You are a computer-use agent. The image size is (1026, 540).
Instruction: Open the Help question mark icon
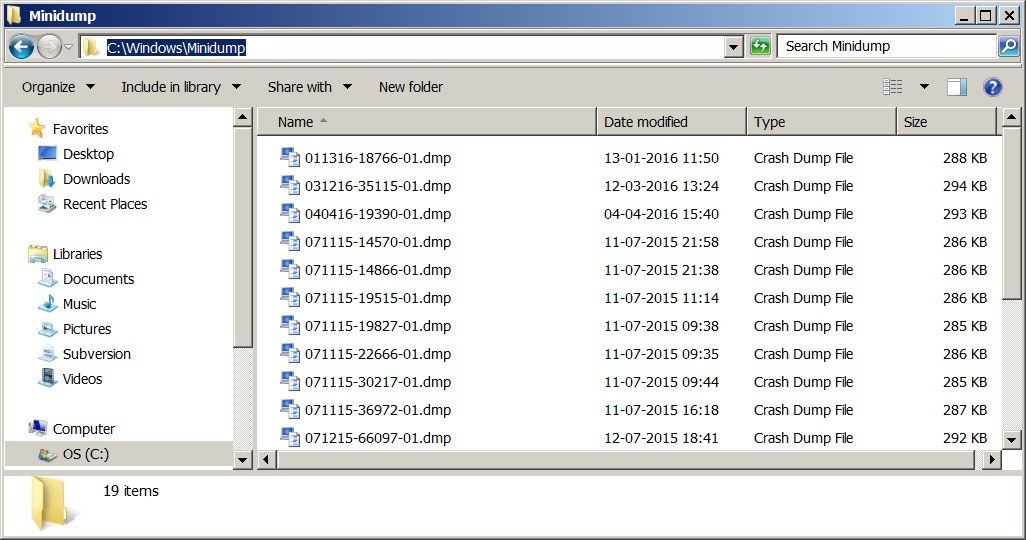coord(993,87)
